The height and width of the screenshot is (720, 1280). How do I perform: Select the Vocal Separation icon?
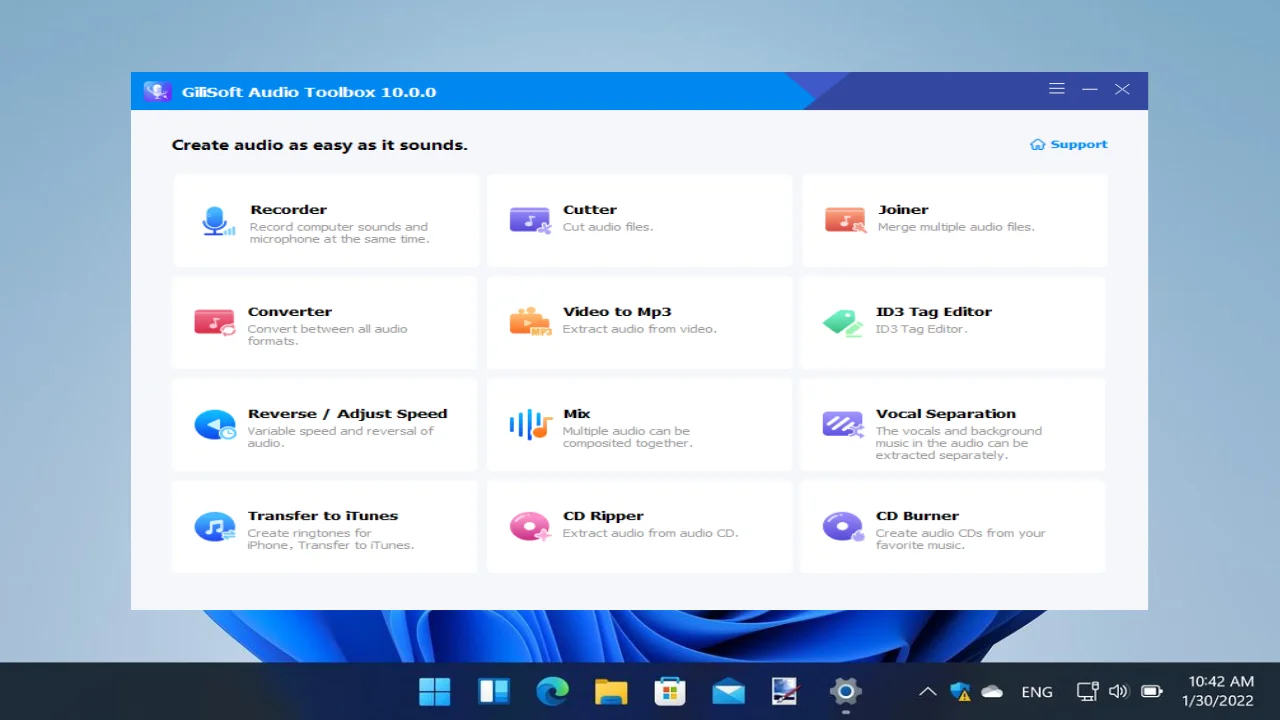pyautogui.click(x=843, y=425)
